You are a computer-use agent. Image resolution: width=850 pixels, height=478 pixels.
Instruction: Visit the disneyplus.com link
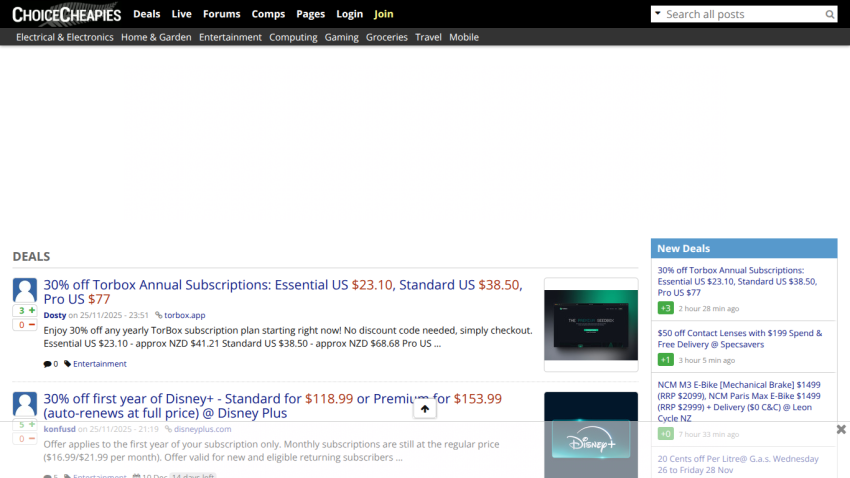pos(202,429)
